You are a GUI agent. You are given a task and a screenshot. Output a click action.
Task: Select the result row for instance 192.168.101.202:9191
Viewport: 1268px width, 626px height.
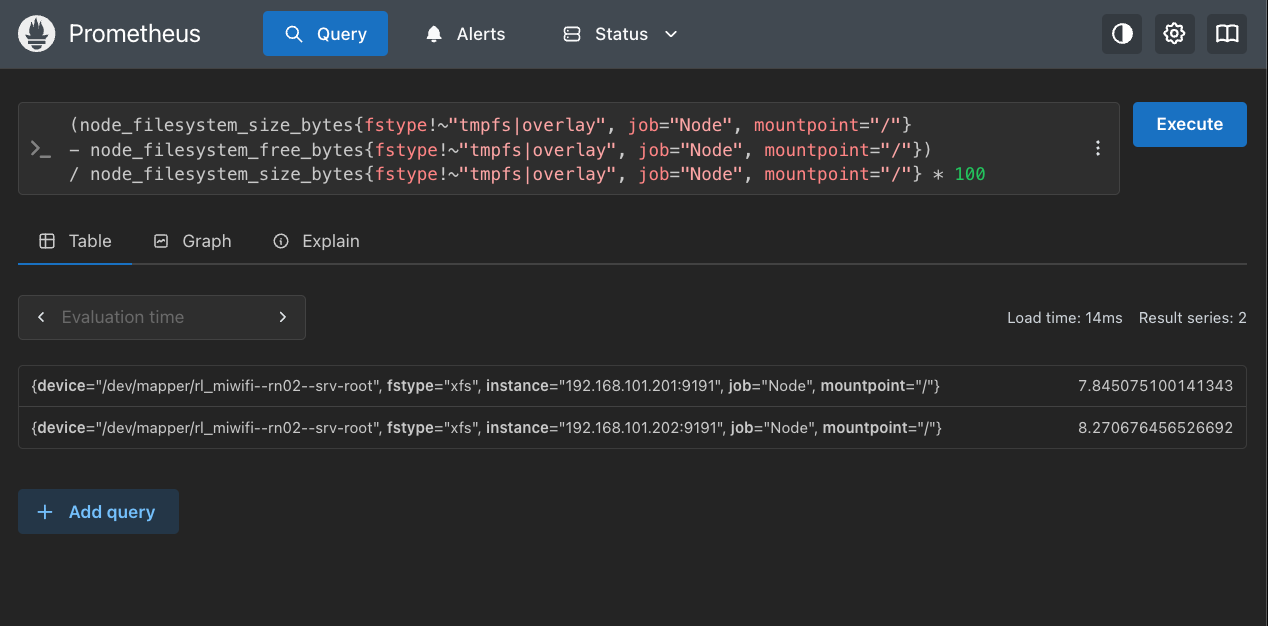(x=632, y=428)
